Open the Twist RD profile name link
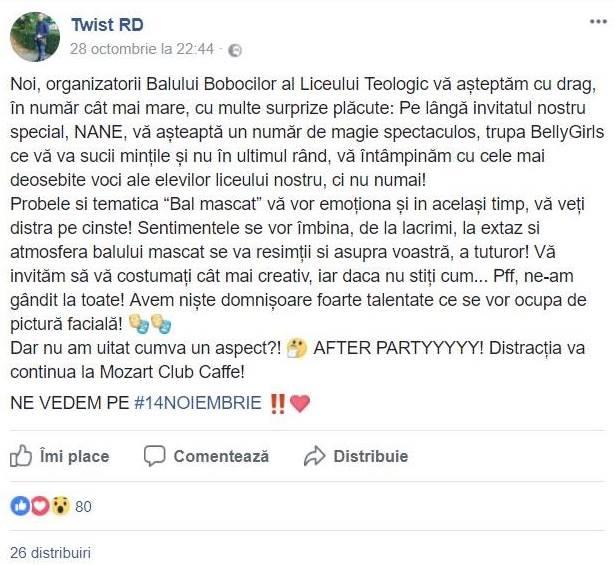The width and height of the screenshot is (615, 565). [x=107, y=23]
